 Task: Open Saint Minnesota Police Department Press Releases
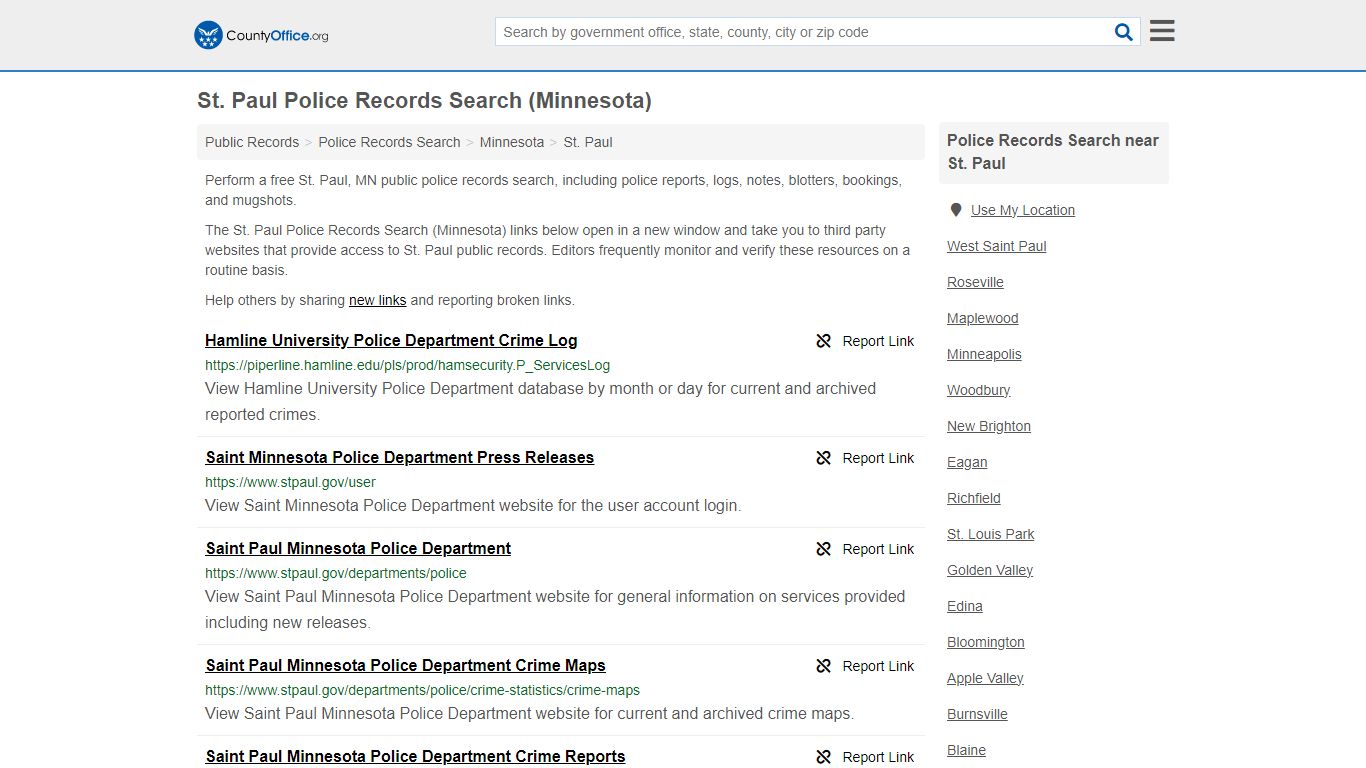[400, 457]
